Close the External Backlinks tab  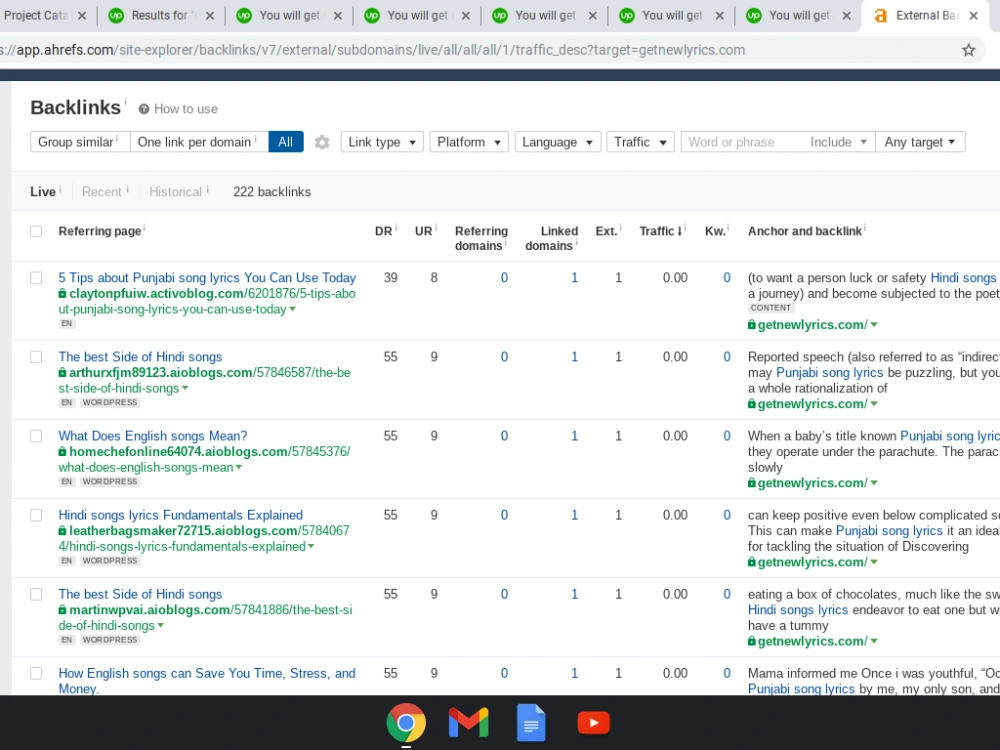pyautogui.click(x=973, y=15)
